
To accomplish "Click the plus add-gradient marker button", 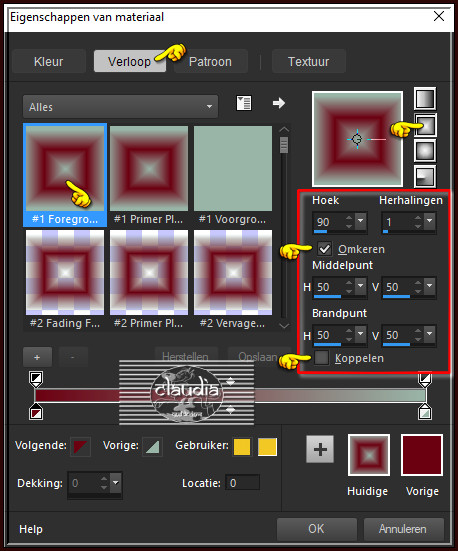I will 37,357.
